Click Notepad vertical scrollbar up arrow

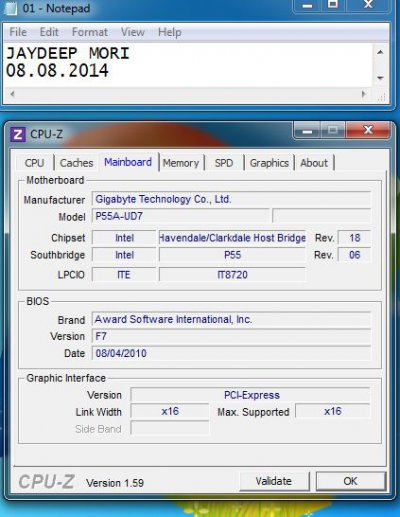coord(380,52)
